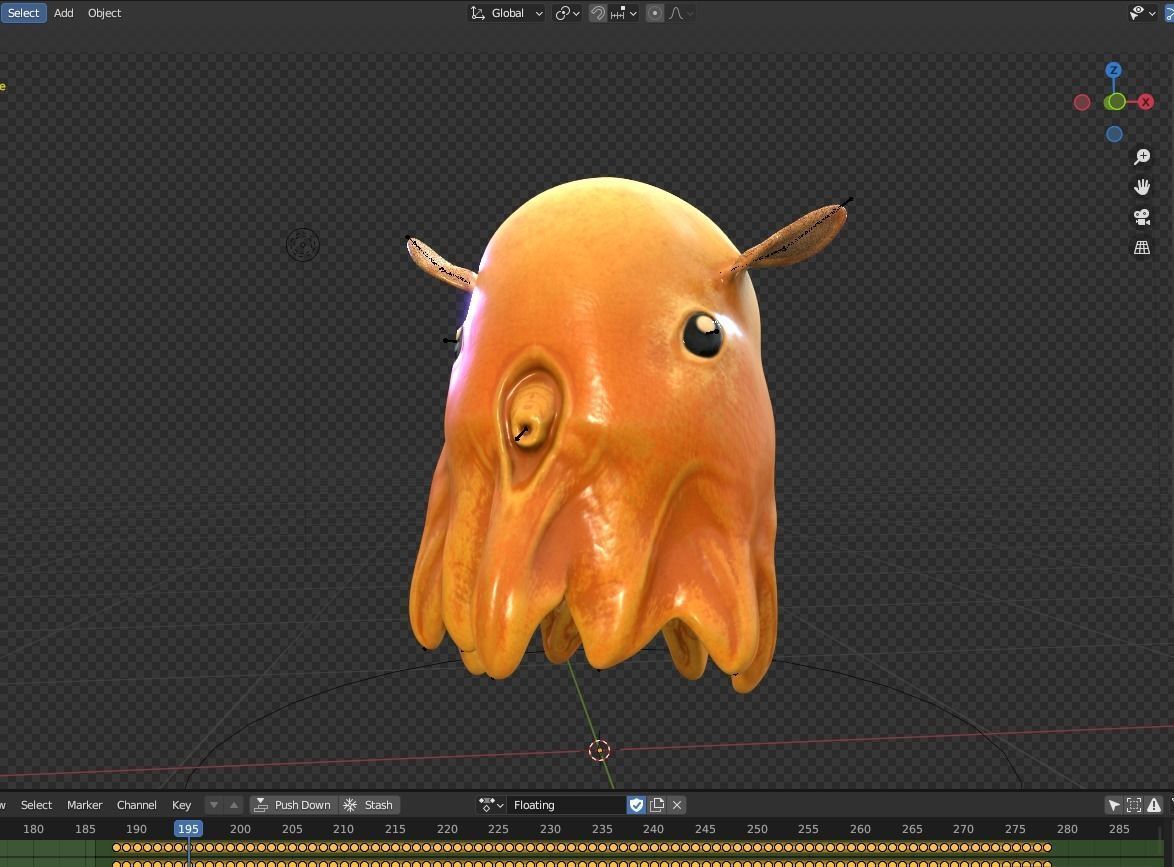Open the viewport visibility and selectability dropdown
Viewport: 1174px width, 867px height.
[x=1143, y=13]
